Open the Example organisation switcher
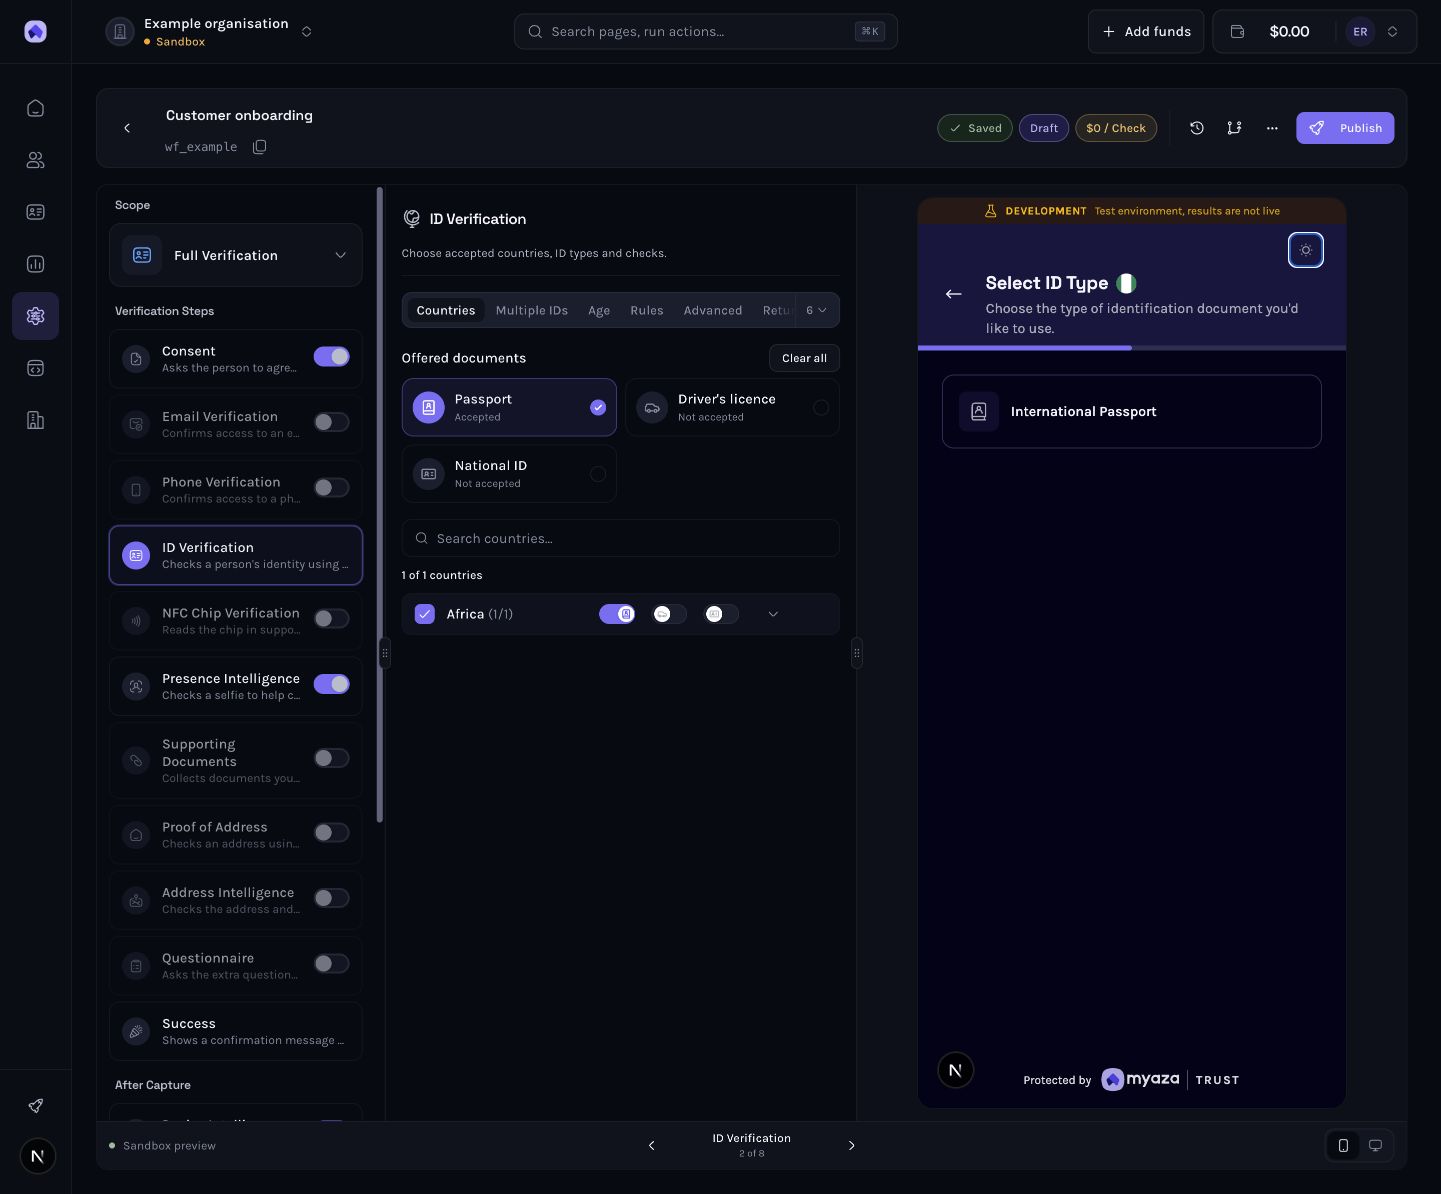This screenshot has height=1194, width=1441. click(x=211, y=32)
